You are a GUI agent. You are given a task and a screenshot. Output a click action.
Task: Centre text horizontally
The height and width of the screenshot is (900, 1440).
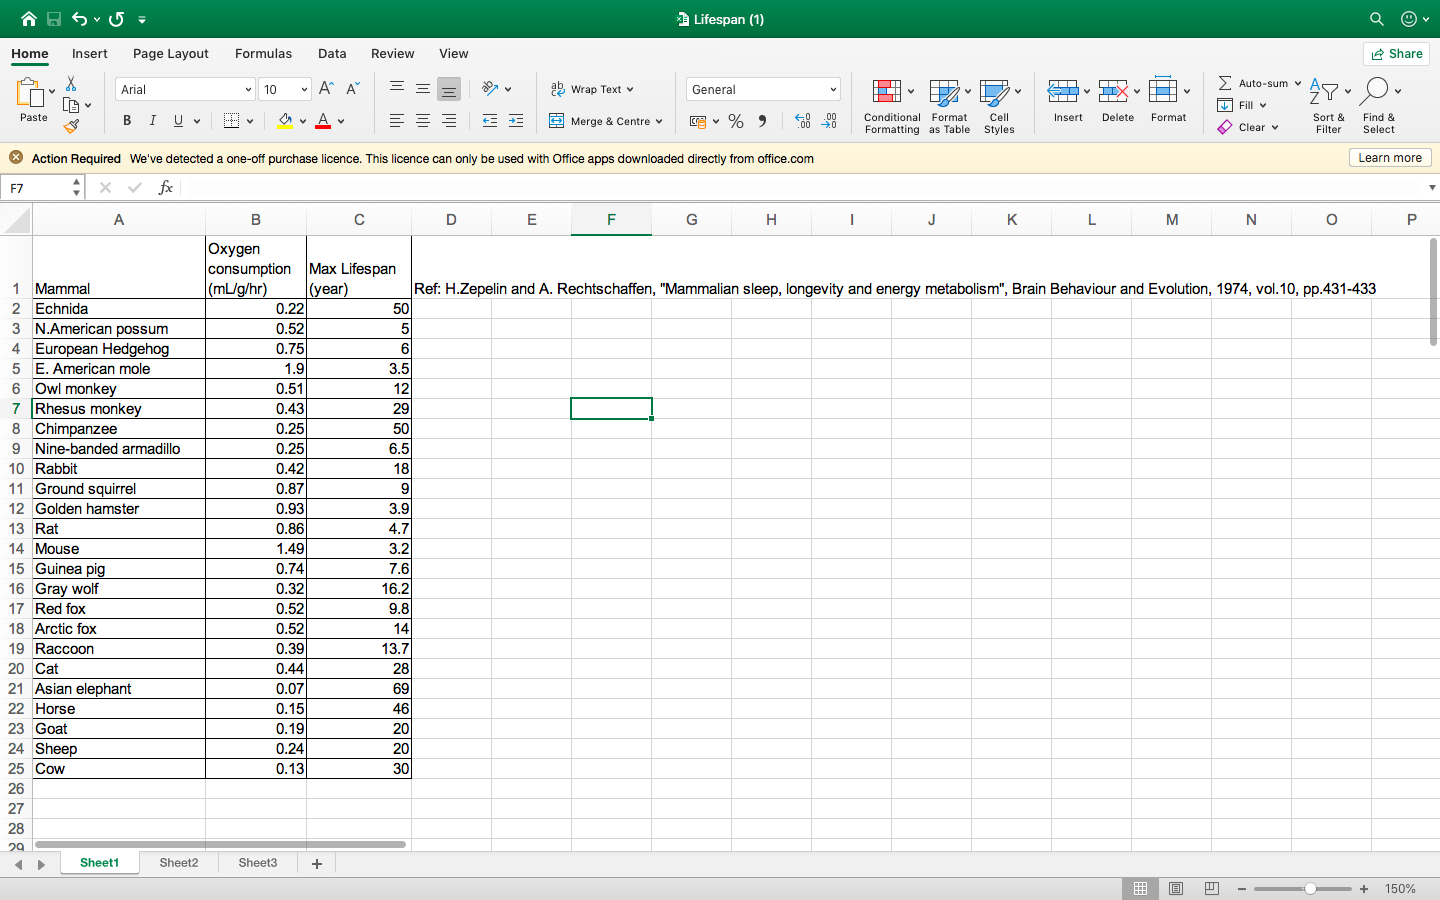coord(423,121)
